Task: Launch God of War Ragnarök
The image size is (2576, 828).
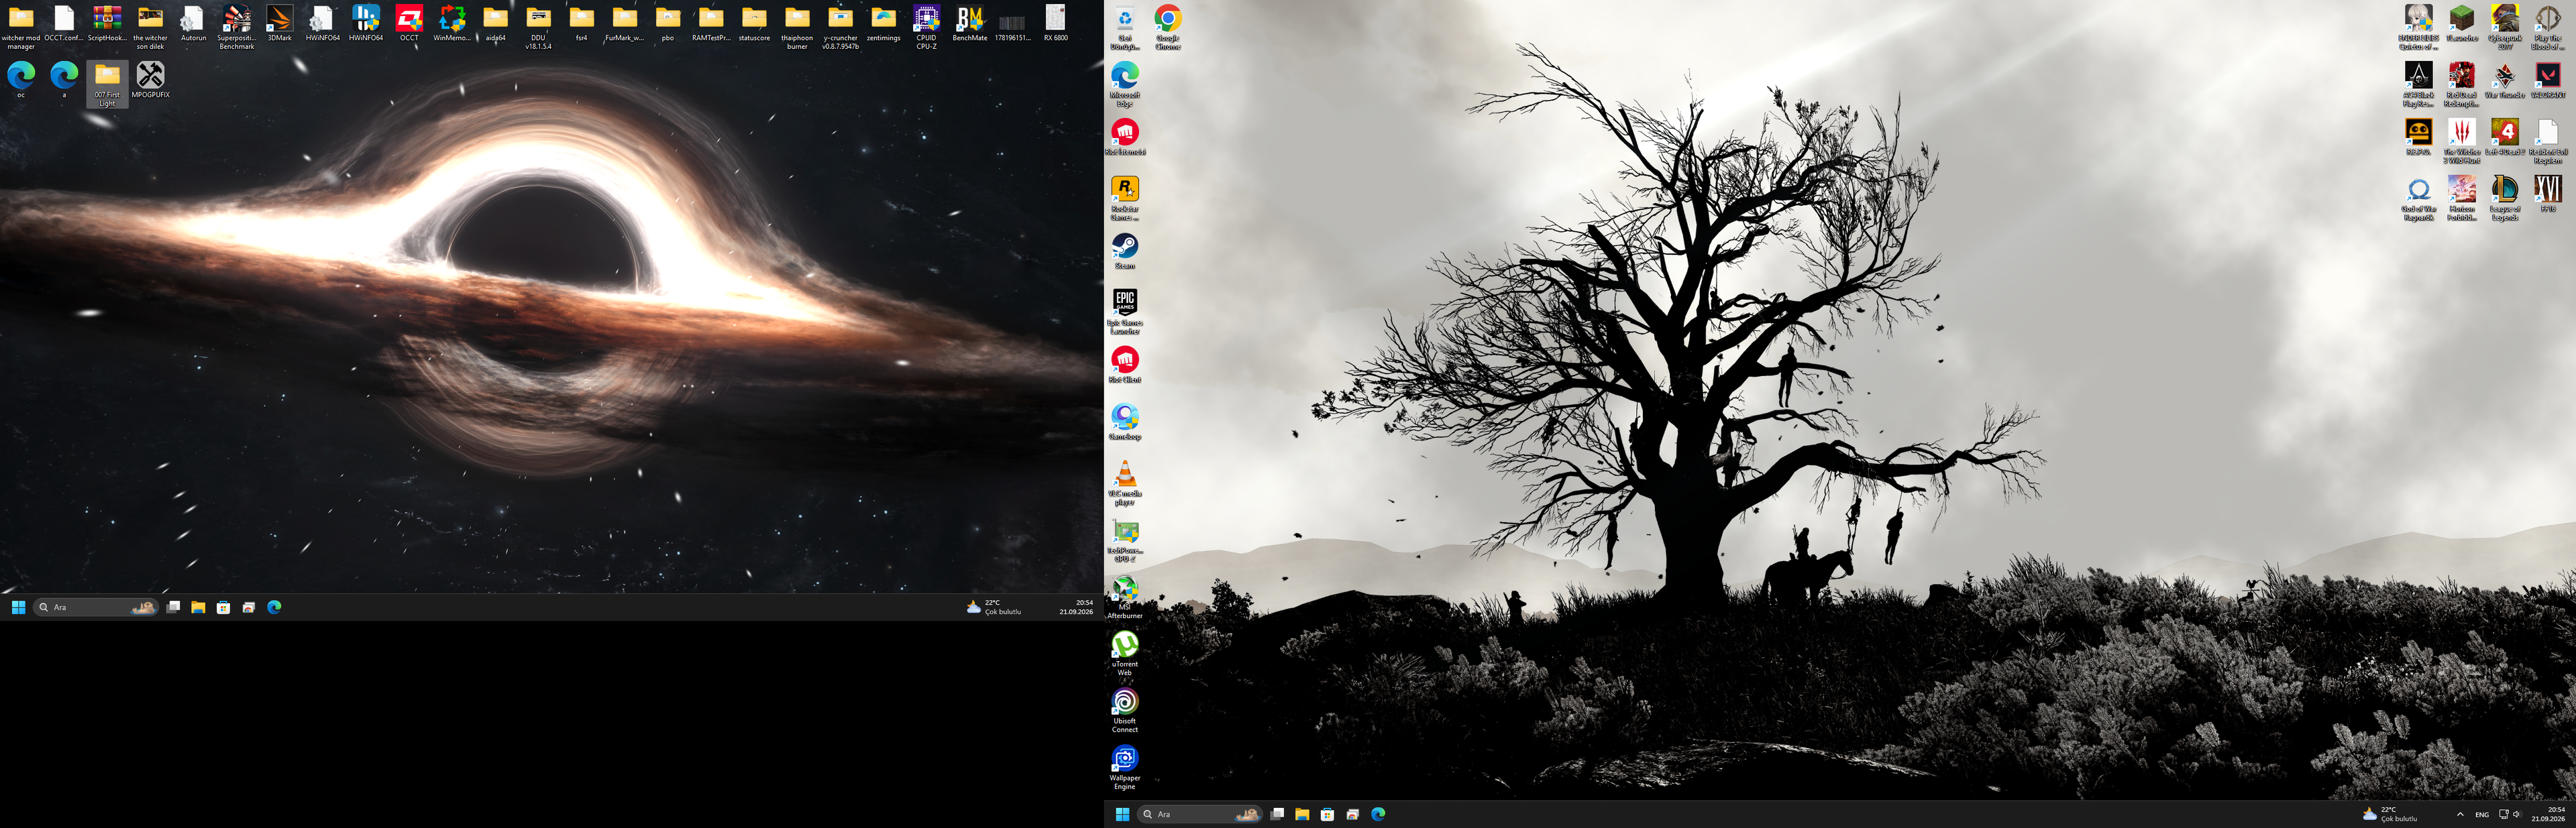Action: pyautogui.click(x=2419, y=198)
